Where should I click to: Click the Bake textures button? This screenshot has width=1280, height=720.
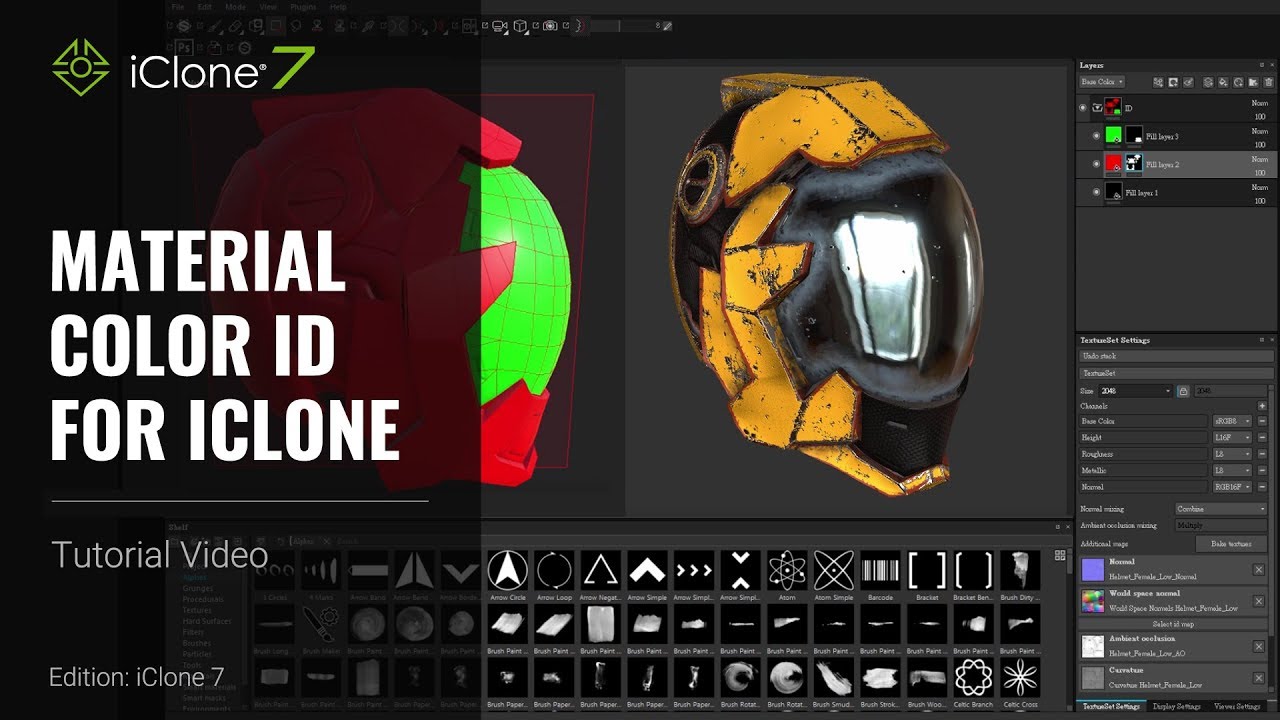pyautogui.click(x=1232, y=544)
